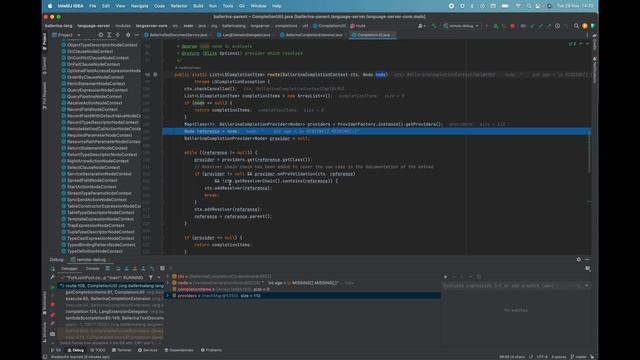Click the Step Out icon in debugger toolbar
The image size is (640, 360).
(x=143, y=269)
